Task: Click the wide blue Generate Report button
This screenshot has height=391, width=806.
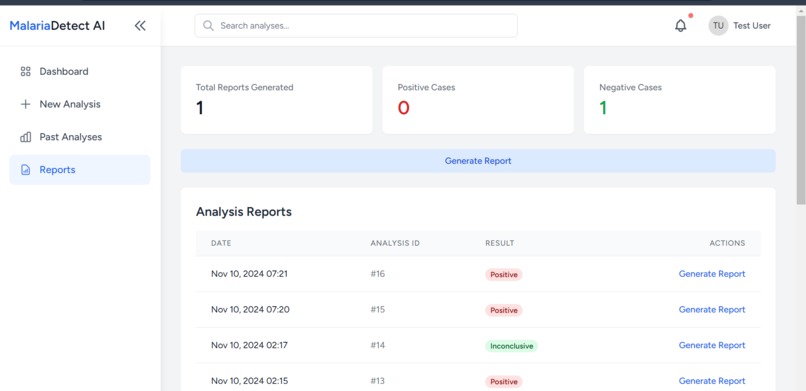Action: (x=478, y=161)
